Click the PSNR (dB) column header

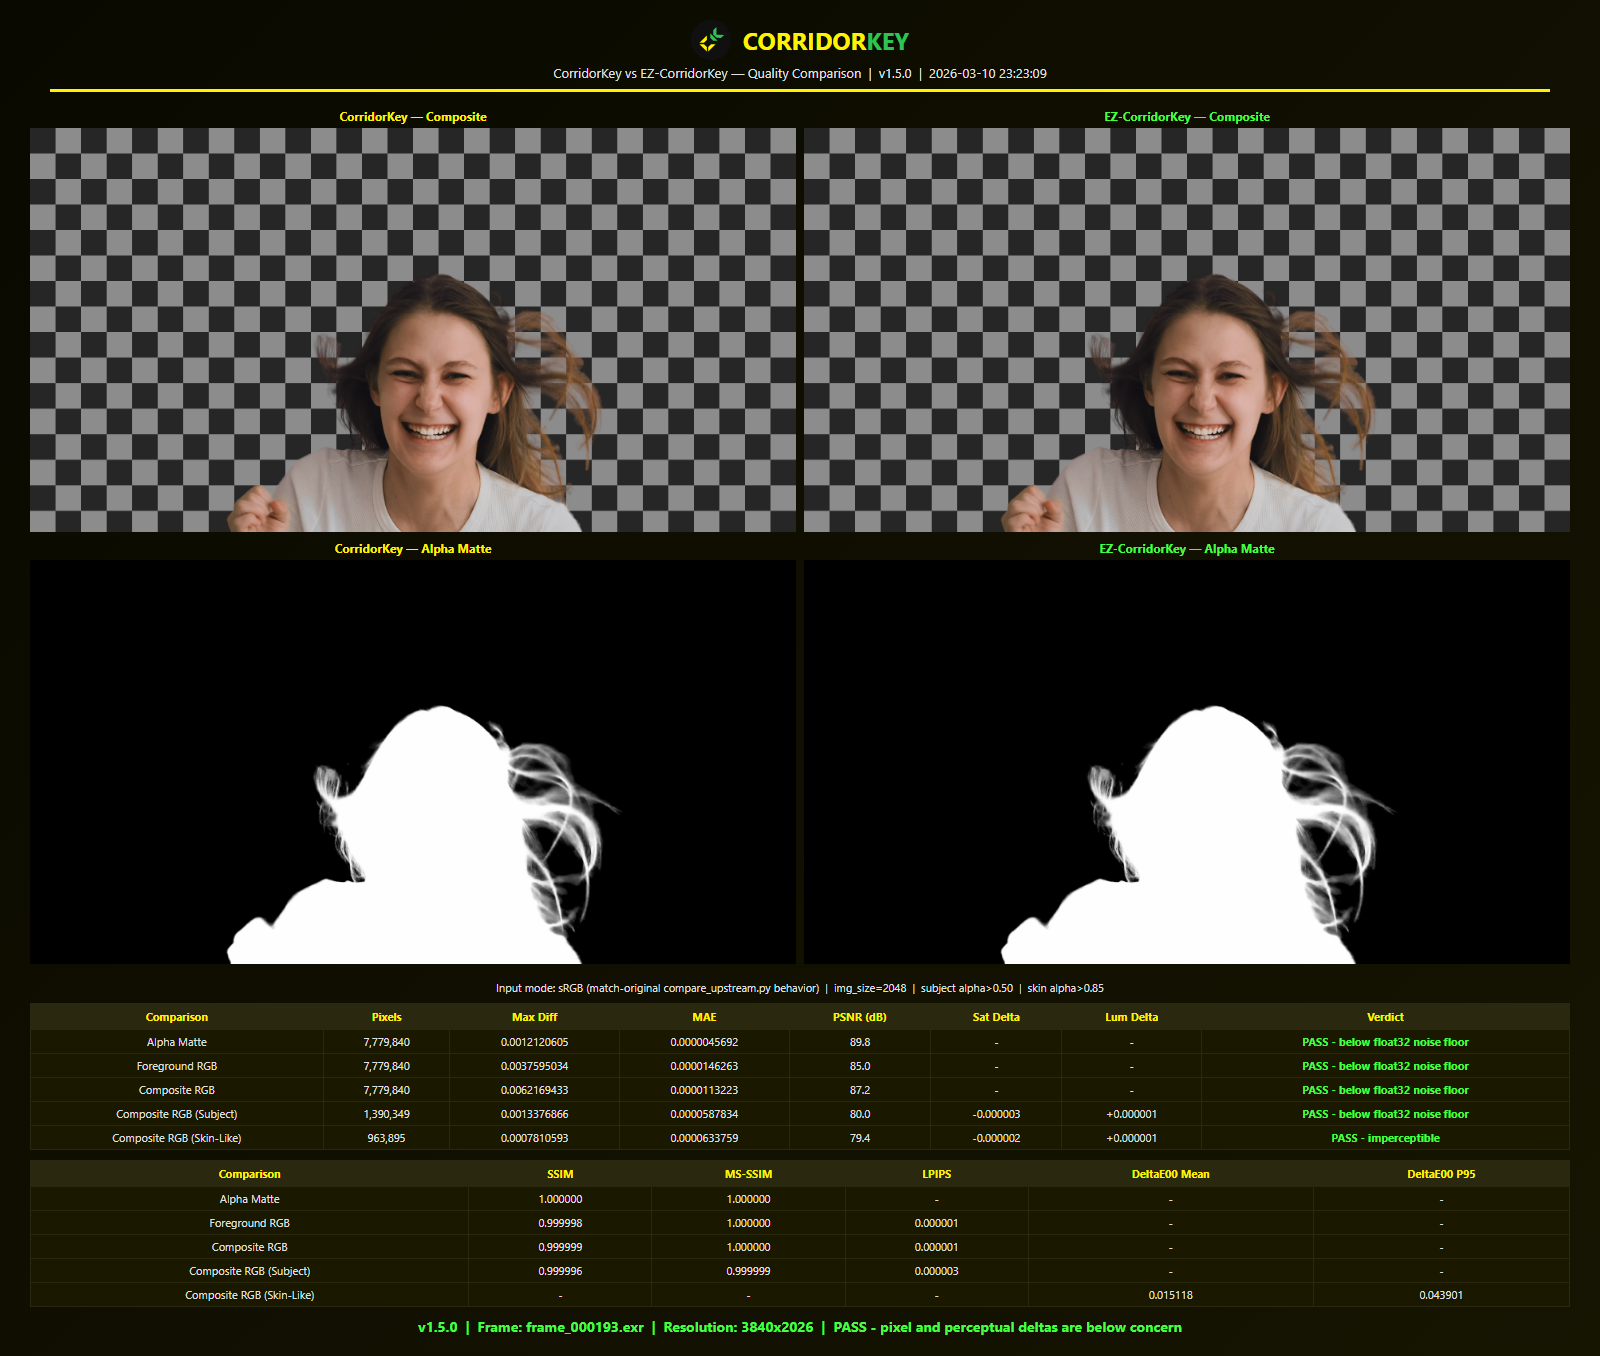point(860,1017)
